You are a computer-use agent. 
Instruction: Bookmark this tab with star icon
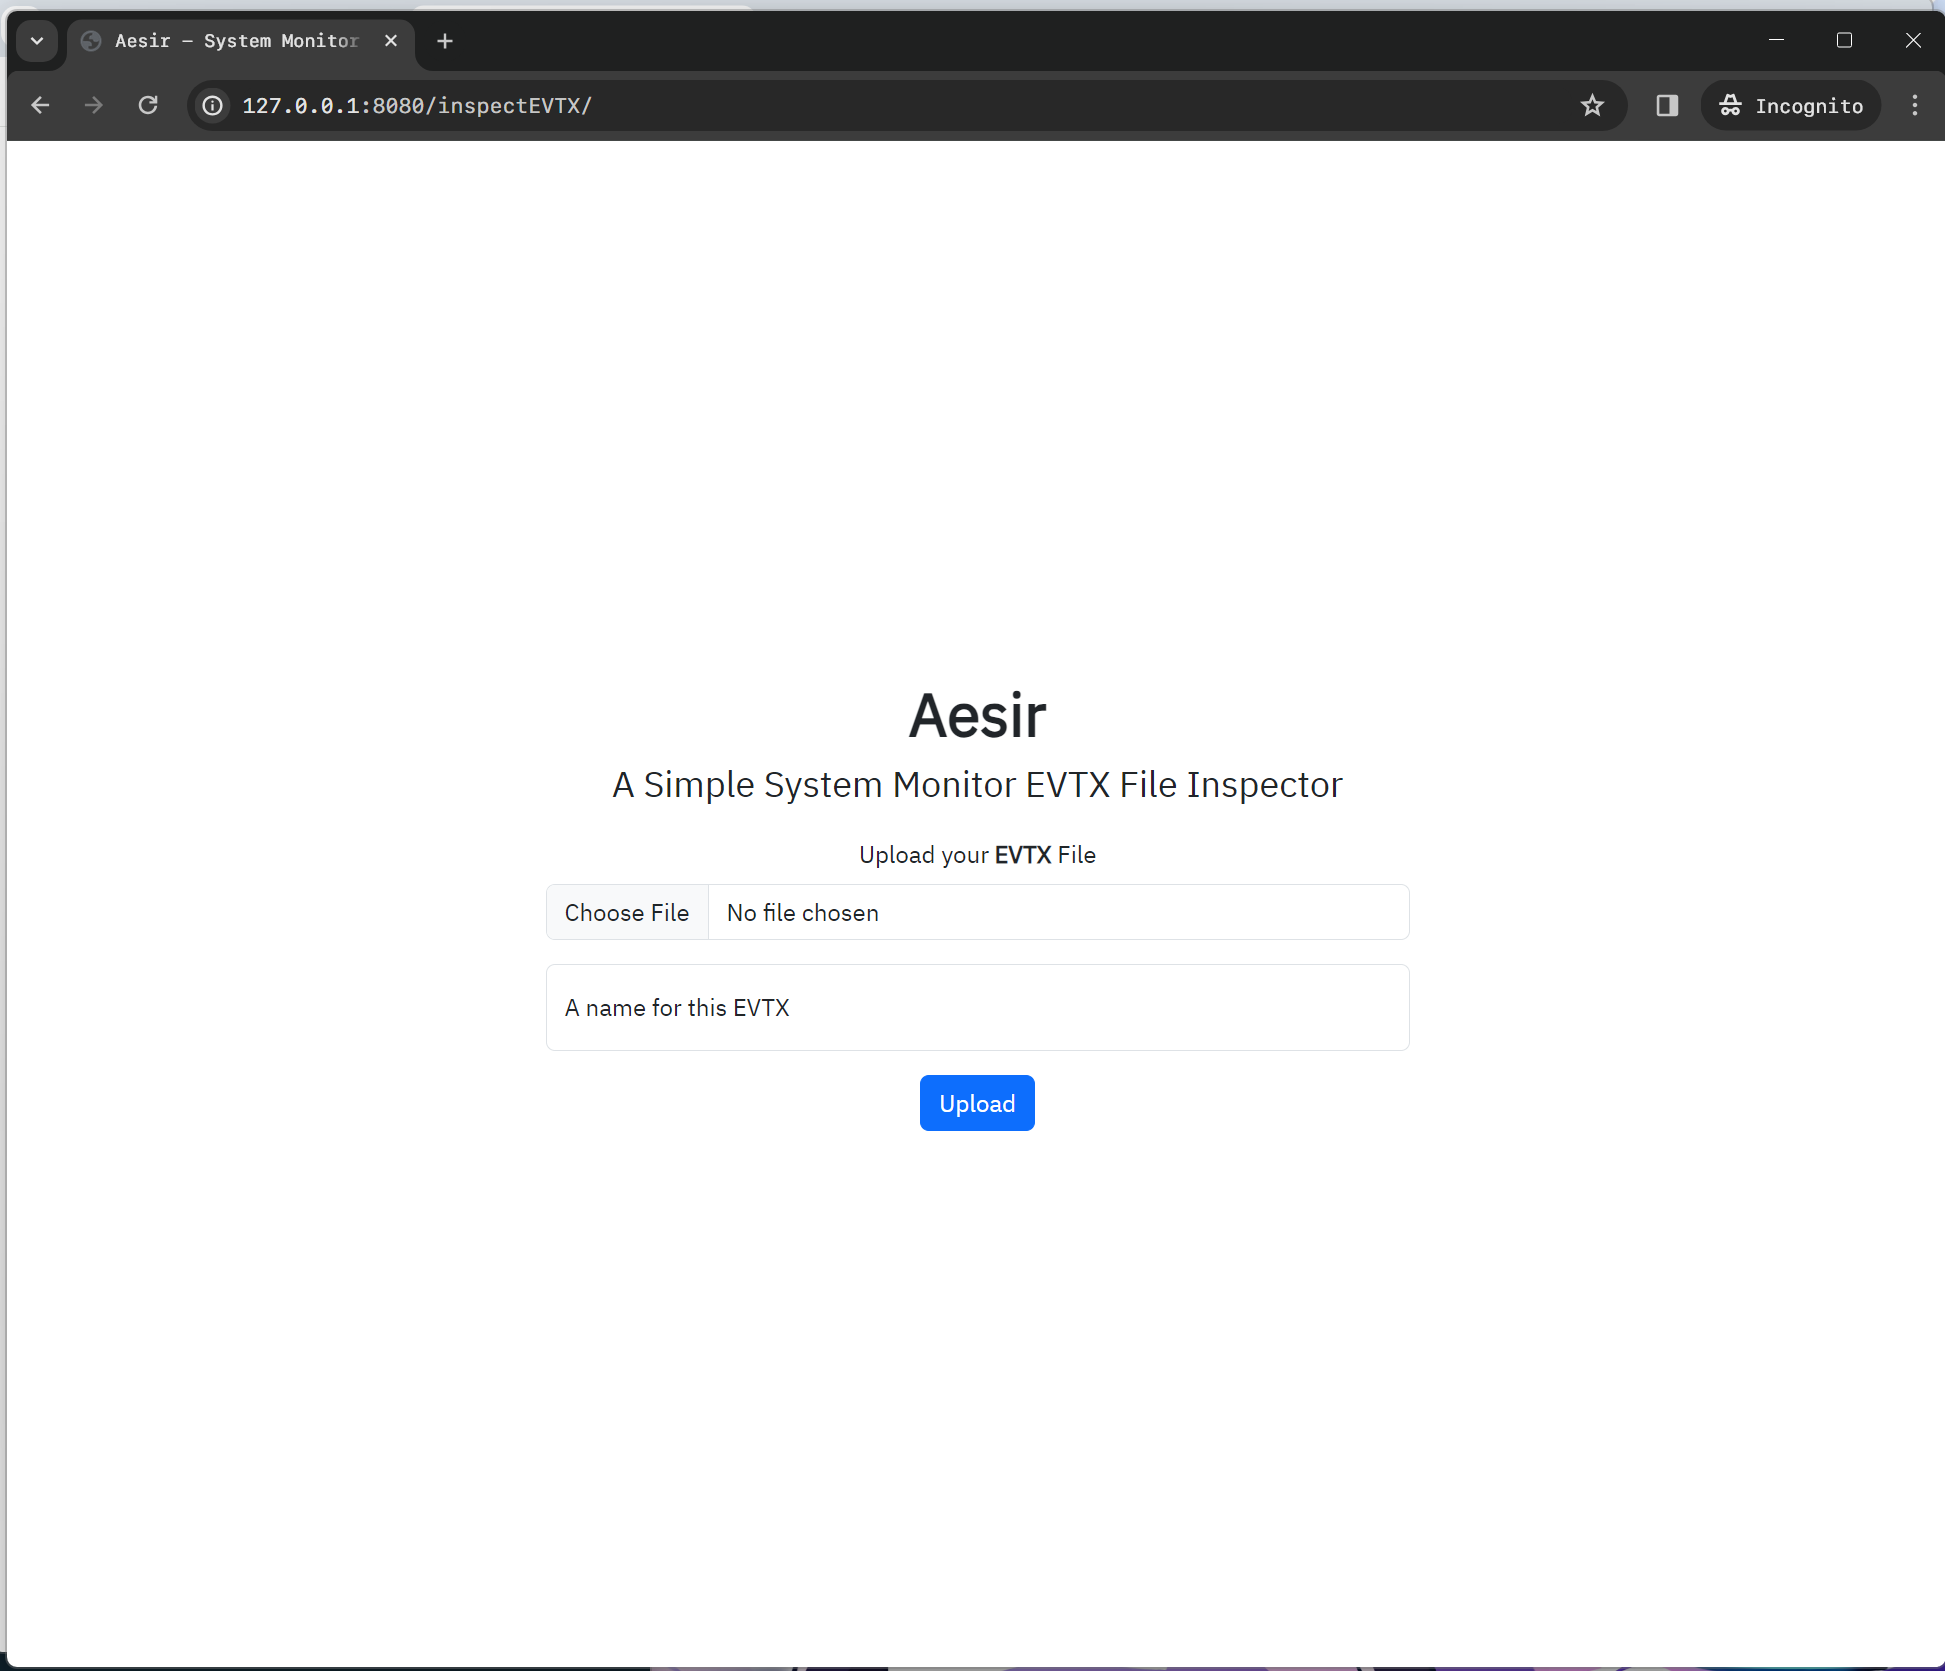[1592, 105]
